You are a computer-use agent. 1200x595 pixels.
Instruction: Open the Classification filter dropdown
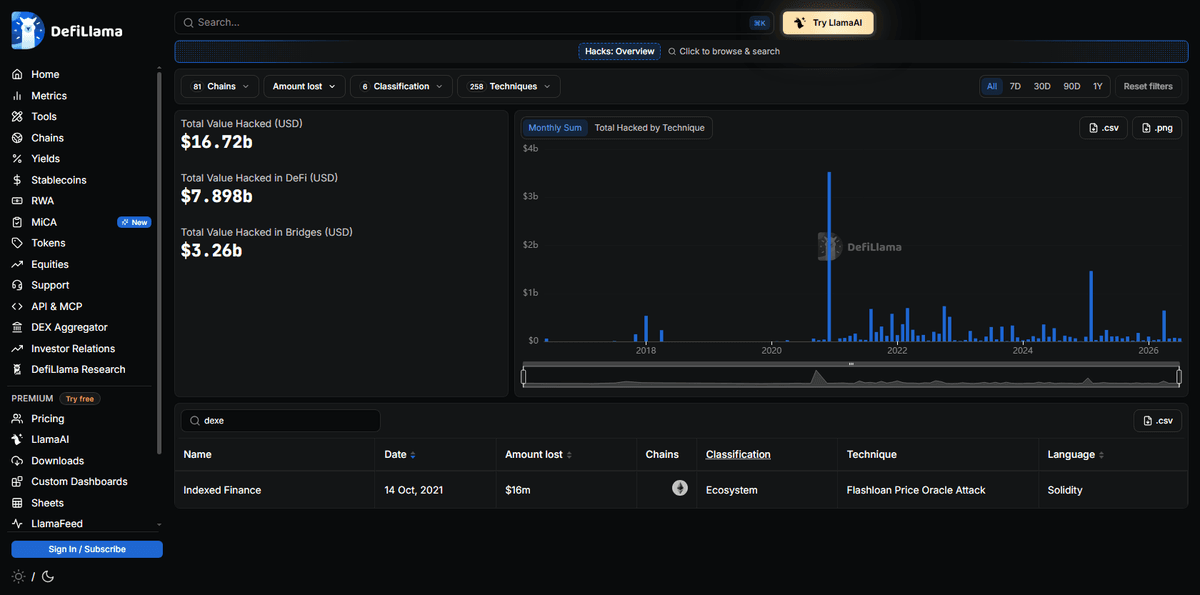click(x=401, y=87)
